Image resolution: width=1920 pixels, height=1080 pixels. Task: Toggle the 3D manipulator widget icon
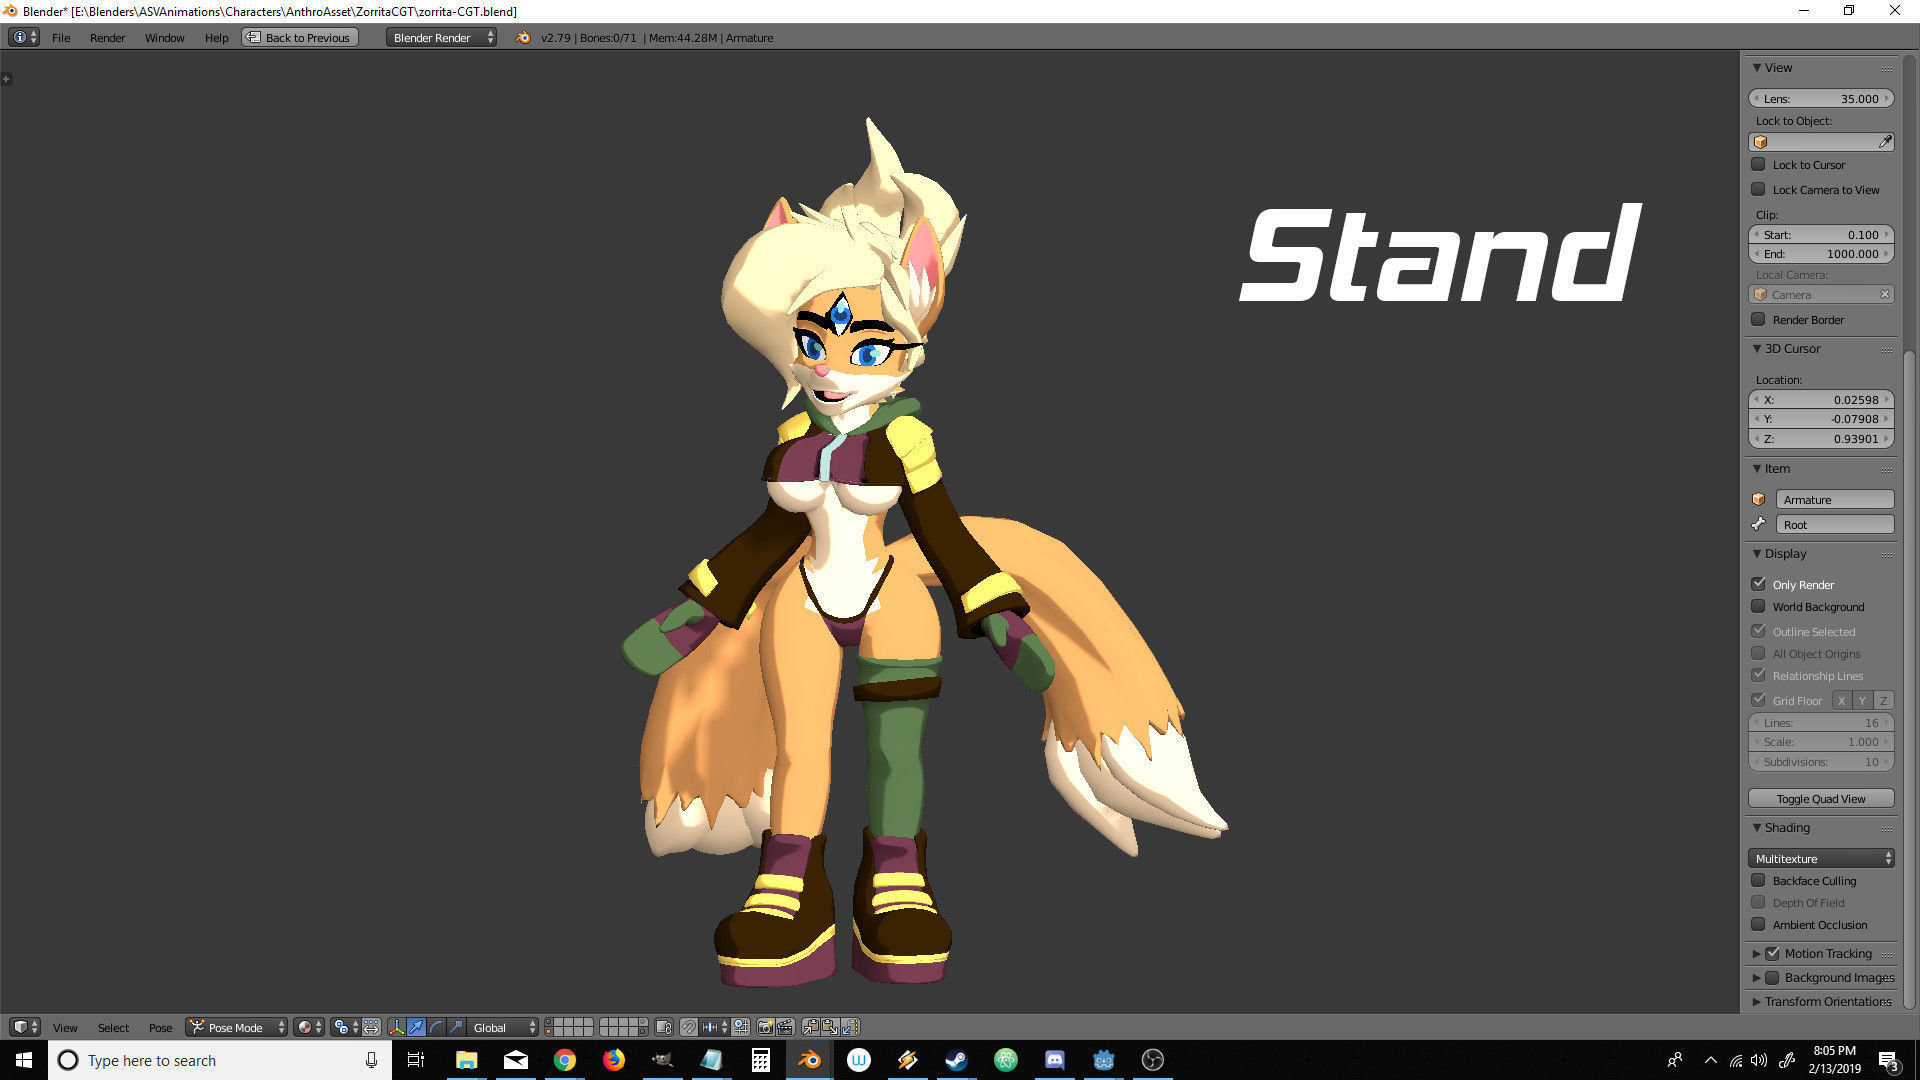[397, 1027]
